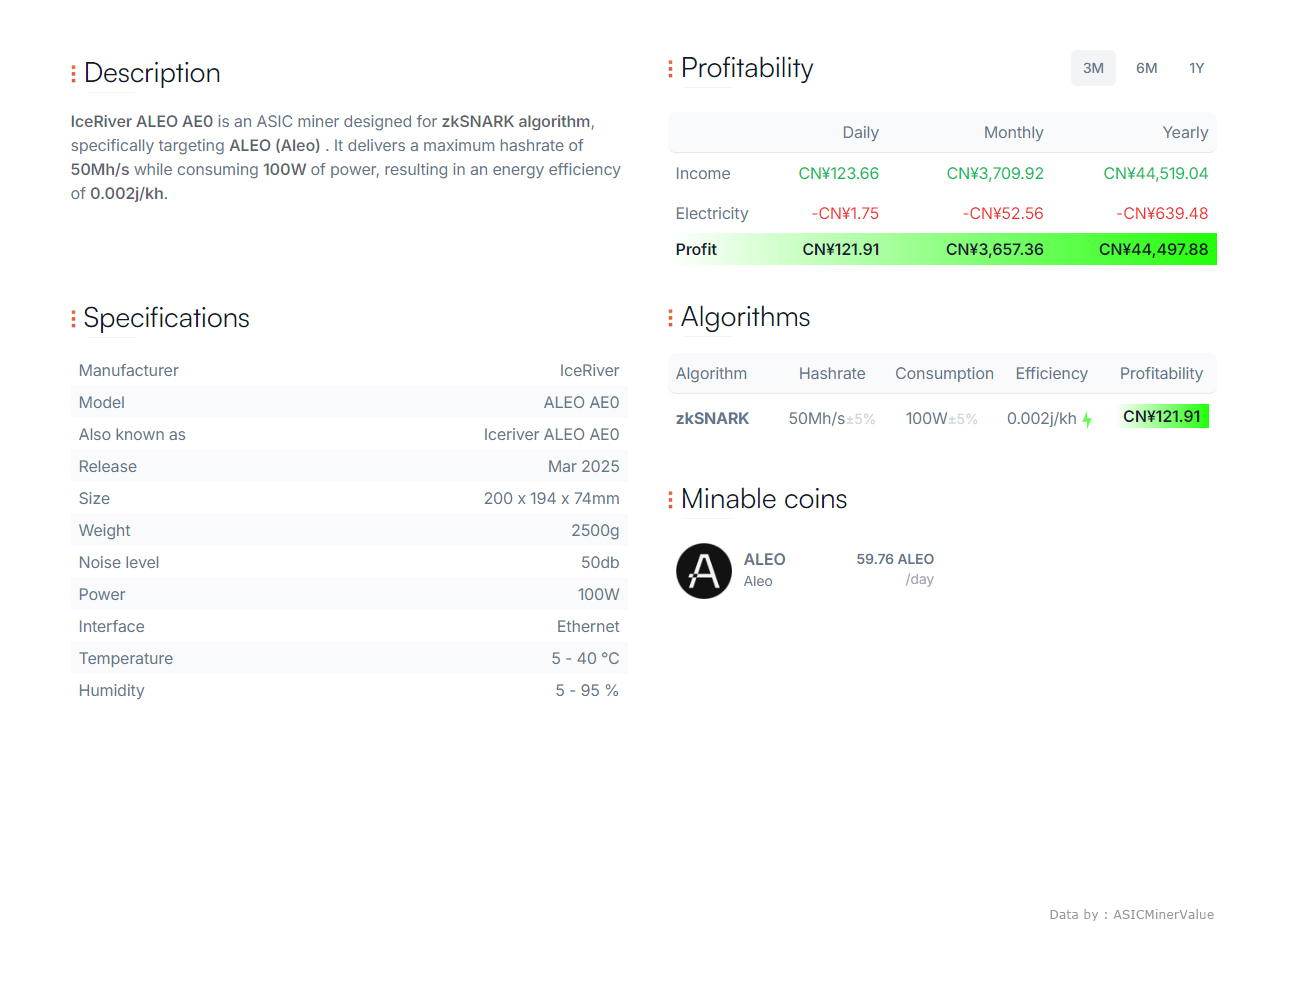Click the Temperature value 5 - 40 °C

585,658
